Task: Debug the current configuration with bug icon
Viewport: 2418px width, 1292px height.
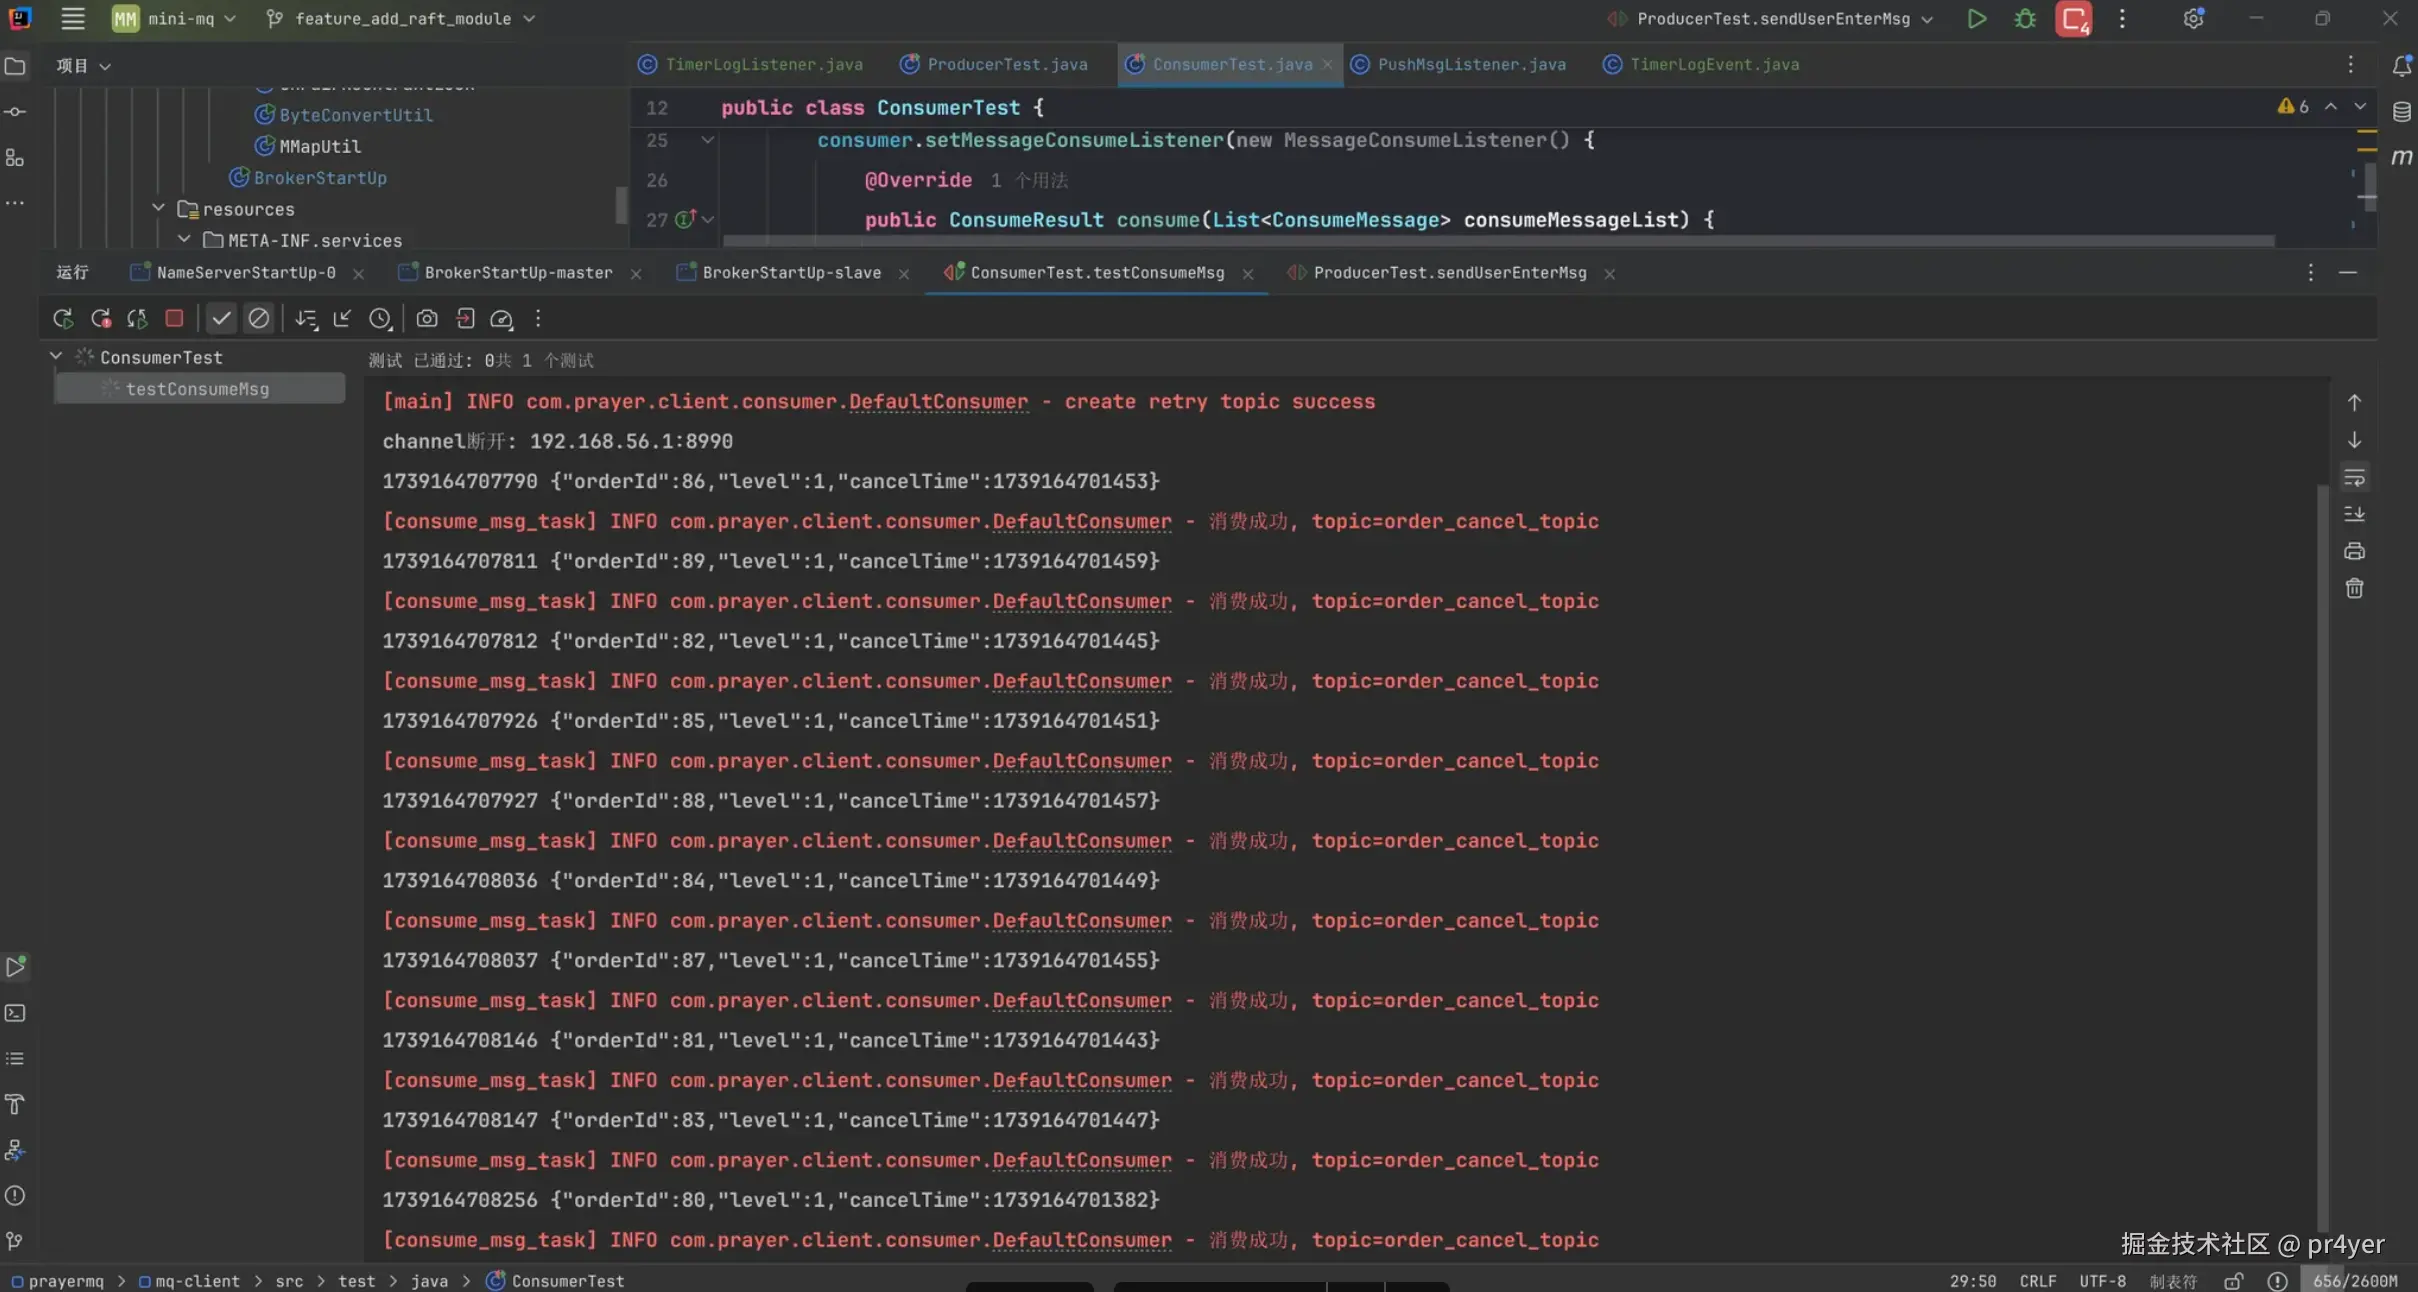Action: [x=2025, y=19]
